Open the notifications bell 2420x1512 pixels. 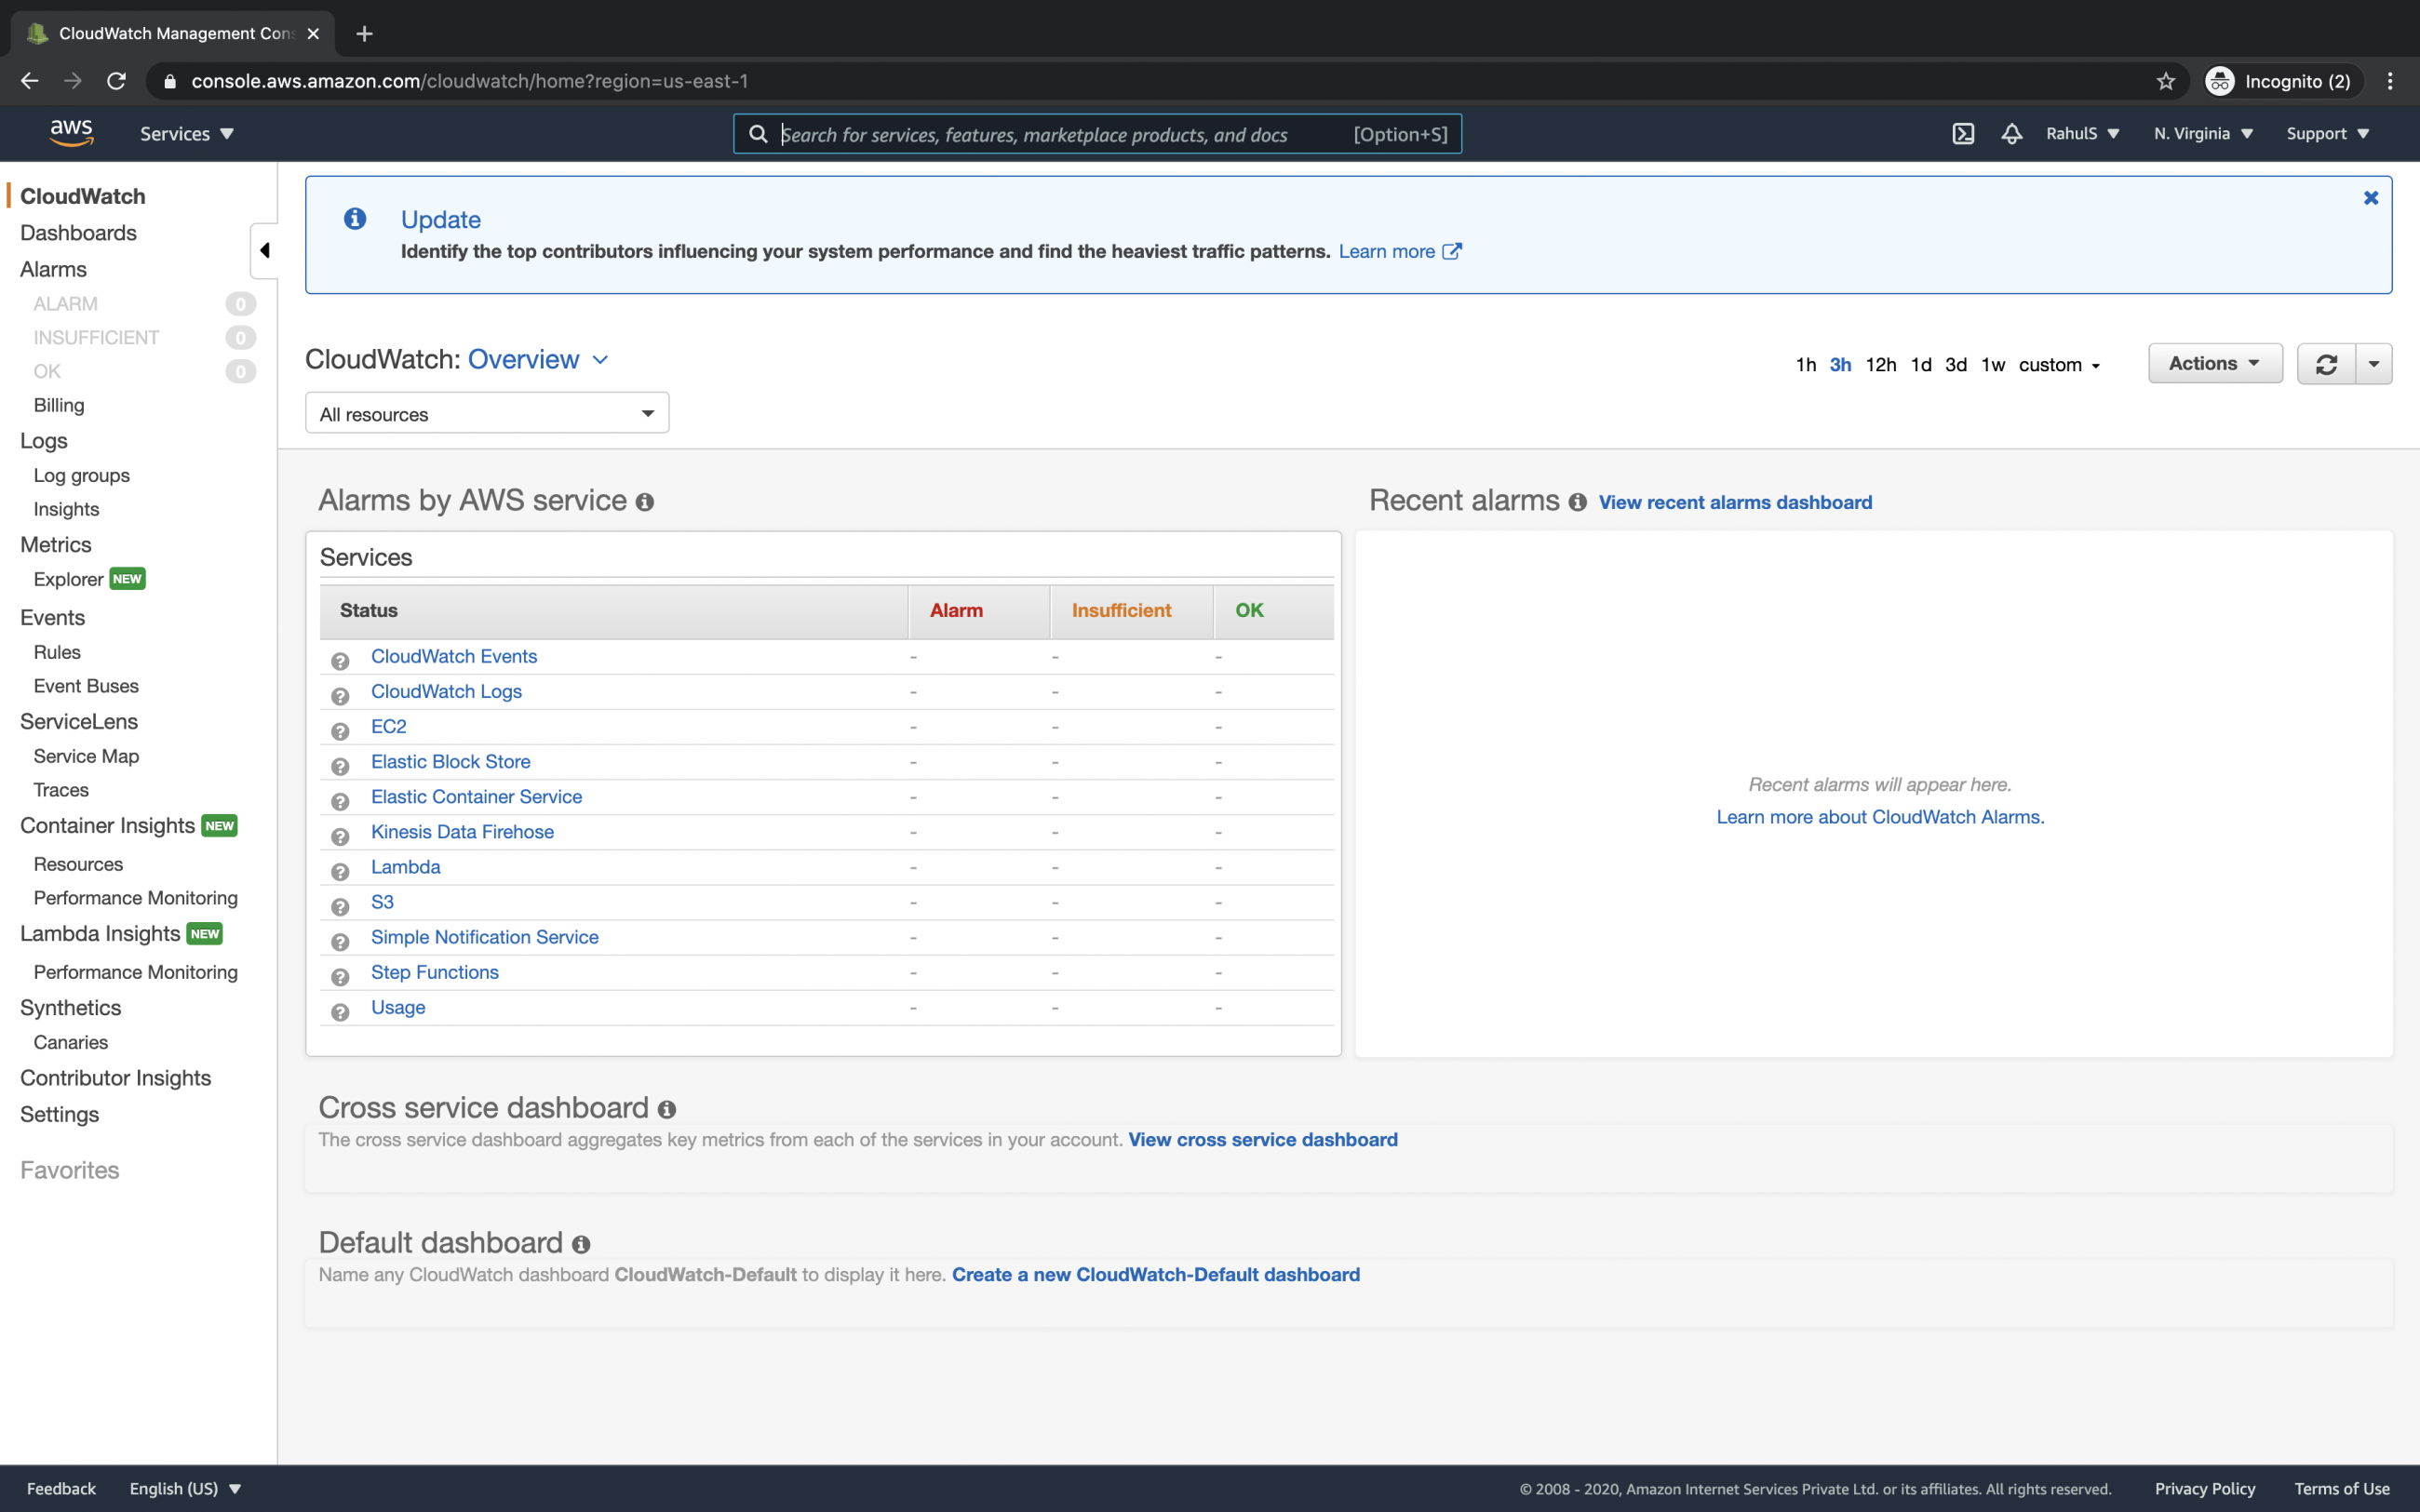2011,133
